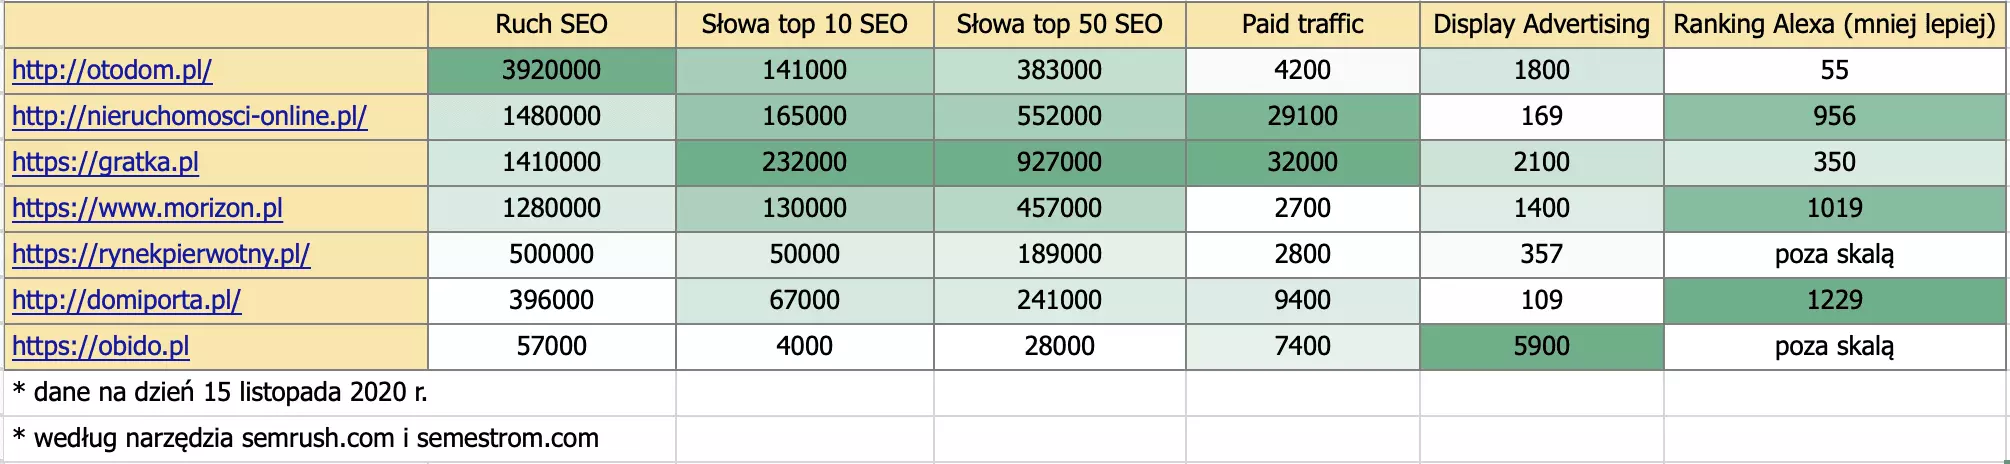Select the Ruch SEO header cell
The height and width of the screenshot is (464, 2010).
552,25
